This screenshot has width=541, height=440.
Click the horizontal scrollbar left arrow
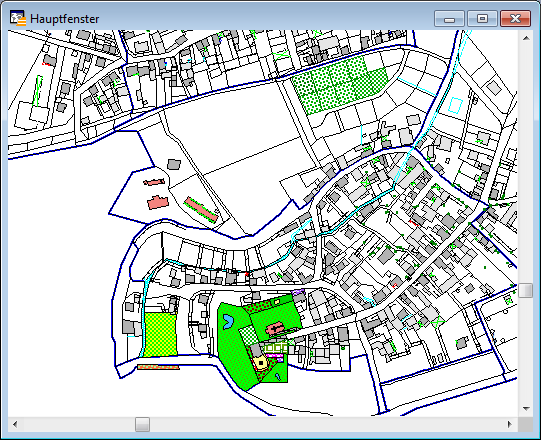click(x=15, y=424)
